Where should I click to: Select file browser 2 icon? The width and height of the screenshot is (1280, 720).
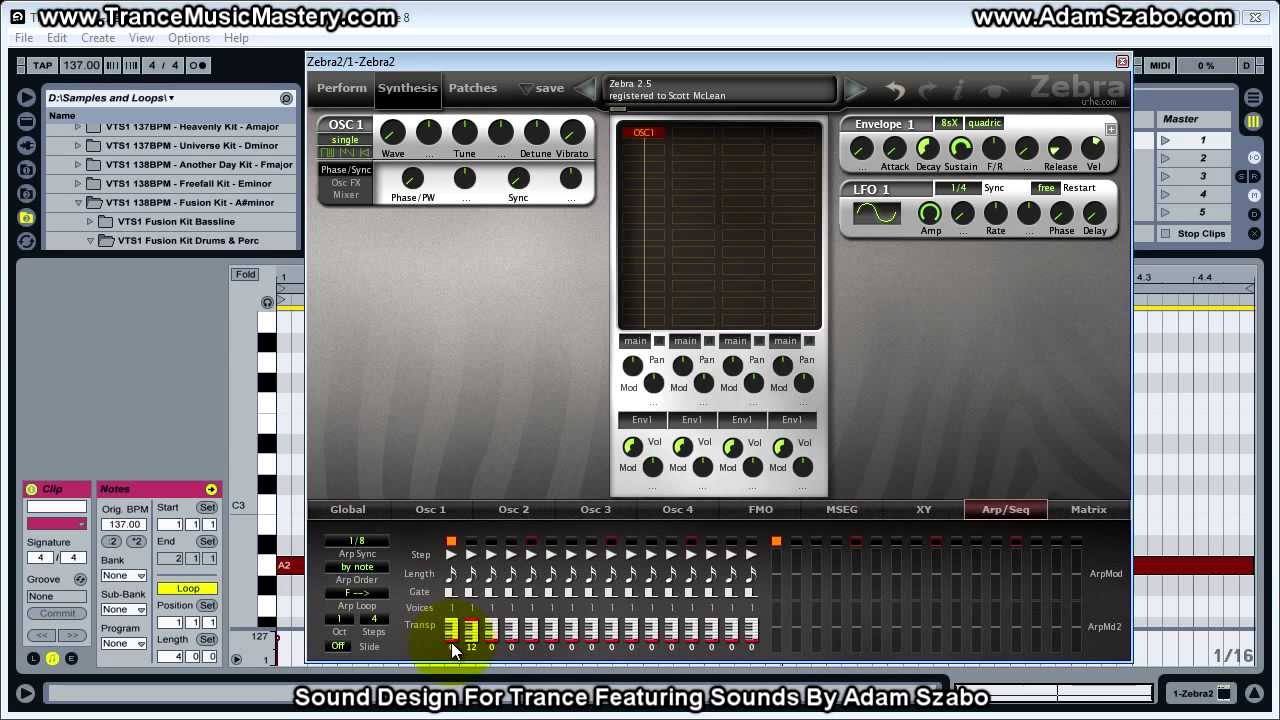pyautogui.click(x=27, y=193)
